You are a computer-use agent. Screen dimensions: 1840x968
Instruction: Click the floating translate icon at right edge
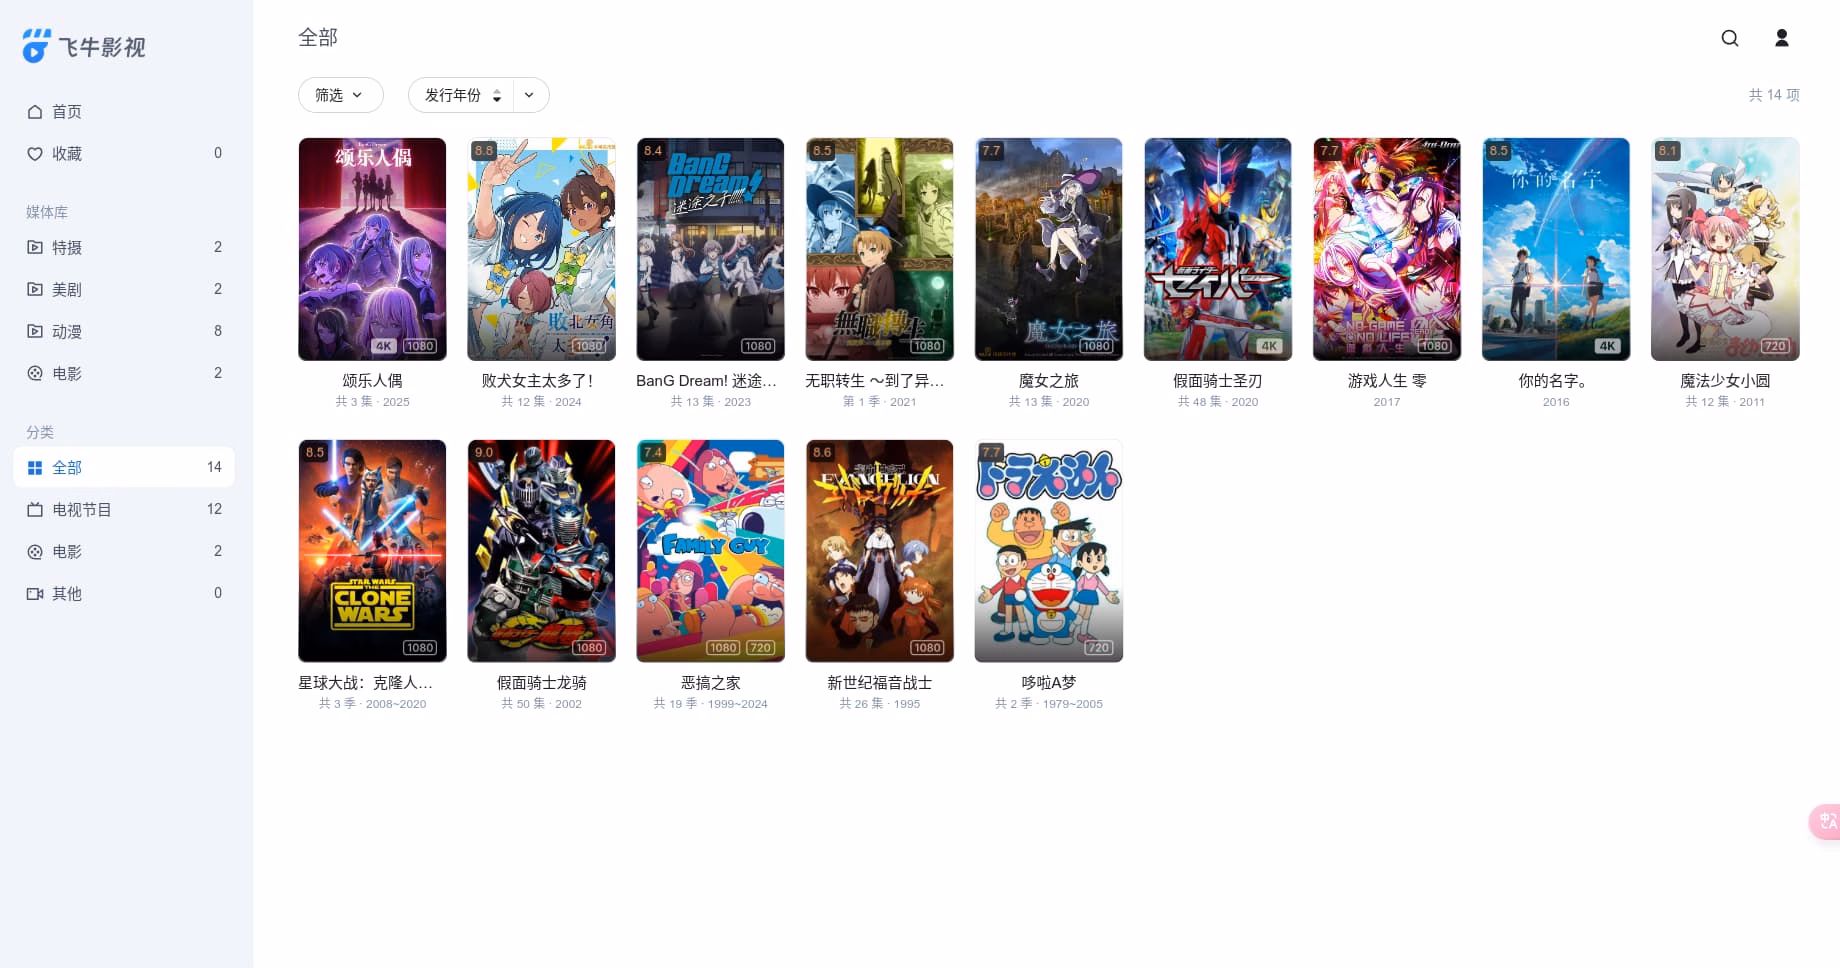click(x=1827, y=822)
